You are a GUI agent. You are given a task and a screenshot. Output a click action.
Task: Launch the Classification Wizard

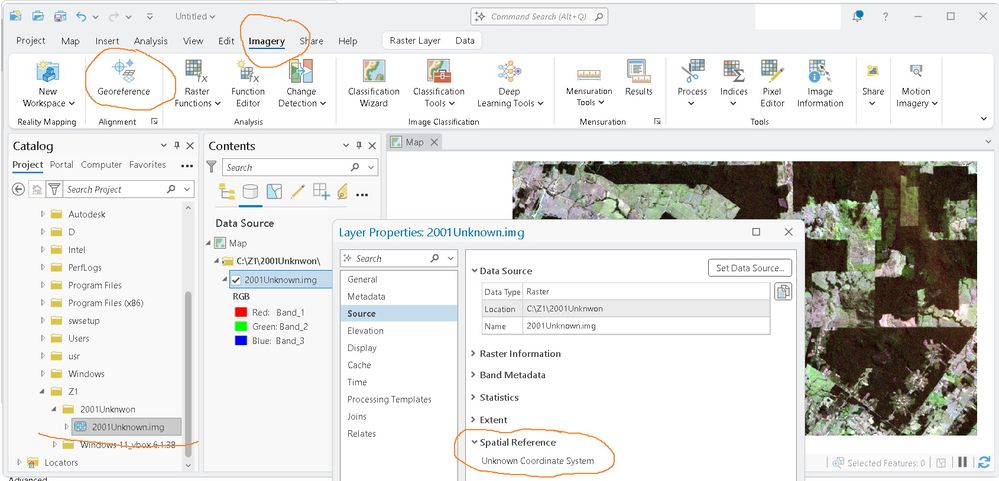click(x=373, y=83)
